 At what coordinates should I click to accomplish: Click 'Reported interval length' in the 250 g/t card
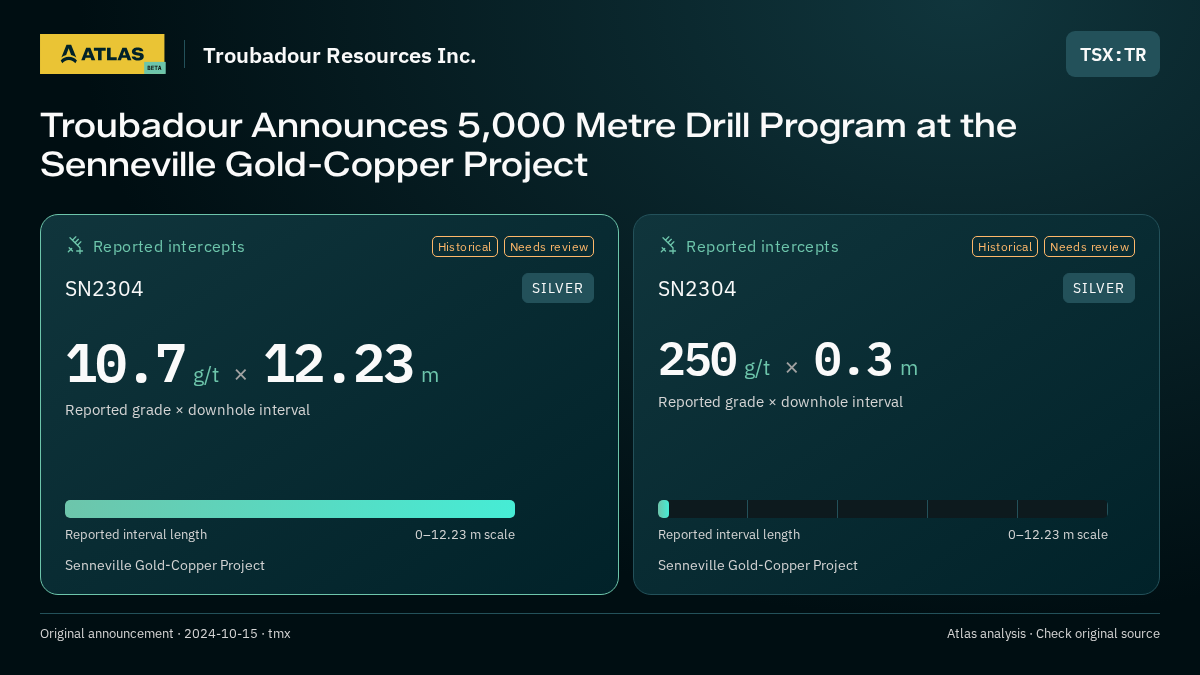[x=729, y=535]
